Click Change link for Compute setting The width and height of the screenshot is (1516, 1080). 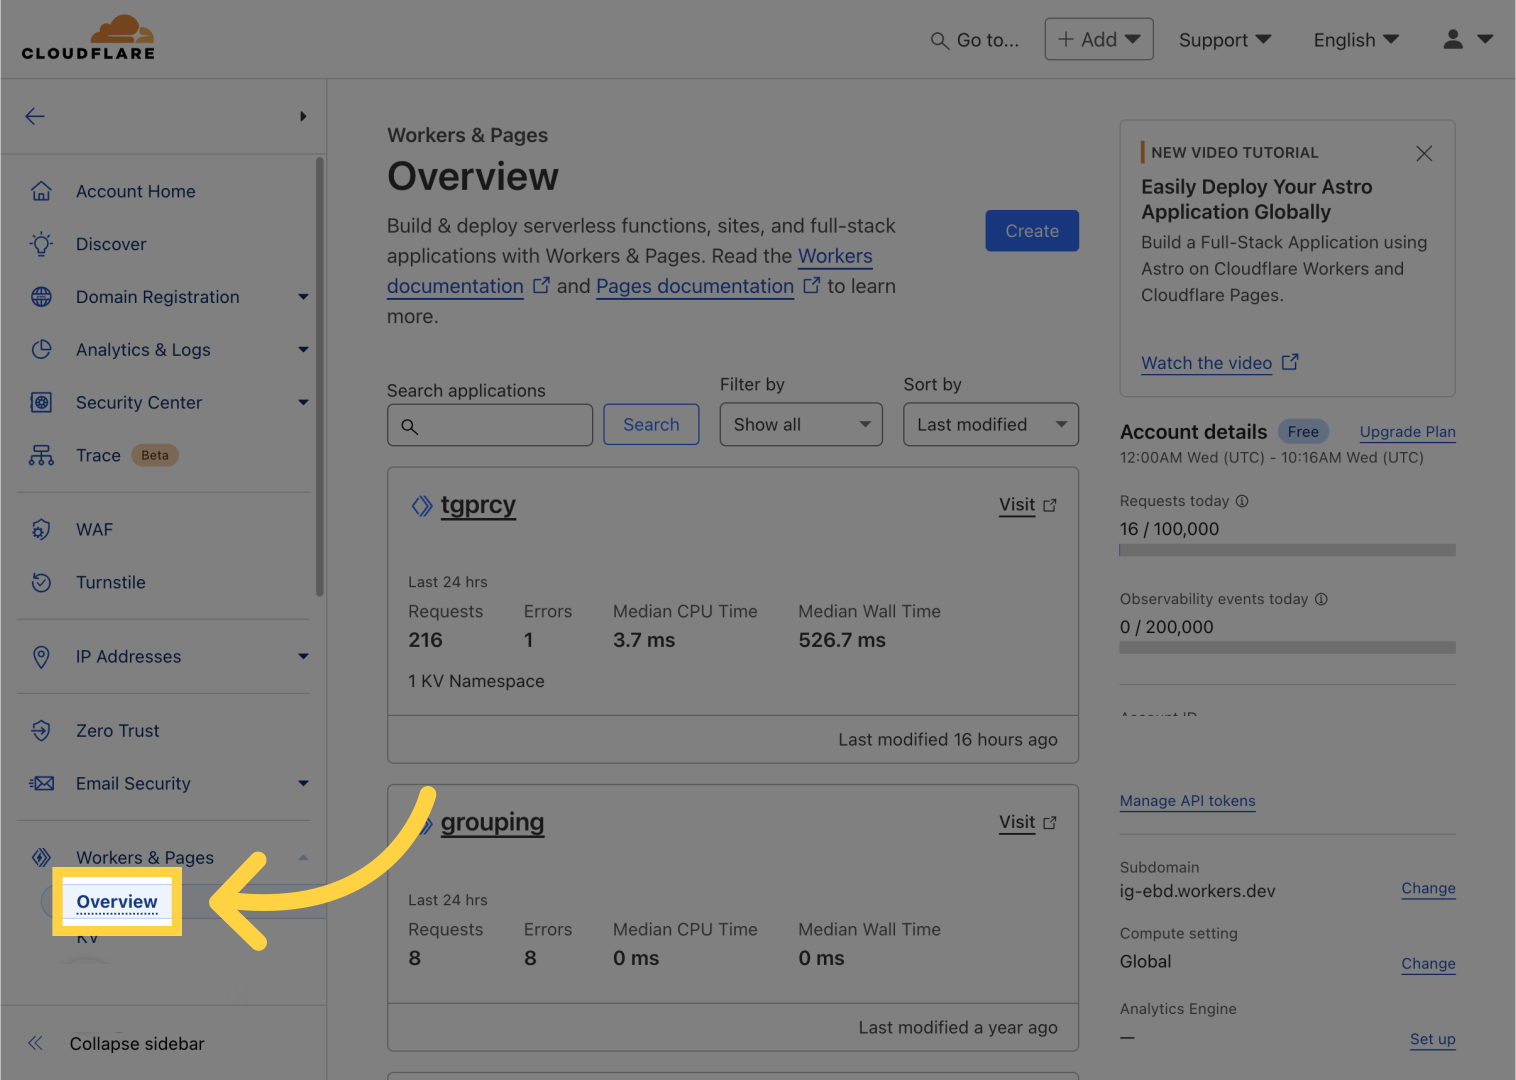point(1428,964)
